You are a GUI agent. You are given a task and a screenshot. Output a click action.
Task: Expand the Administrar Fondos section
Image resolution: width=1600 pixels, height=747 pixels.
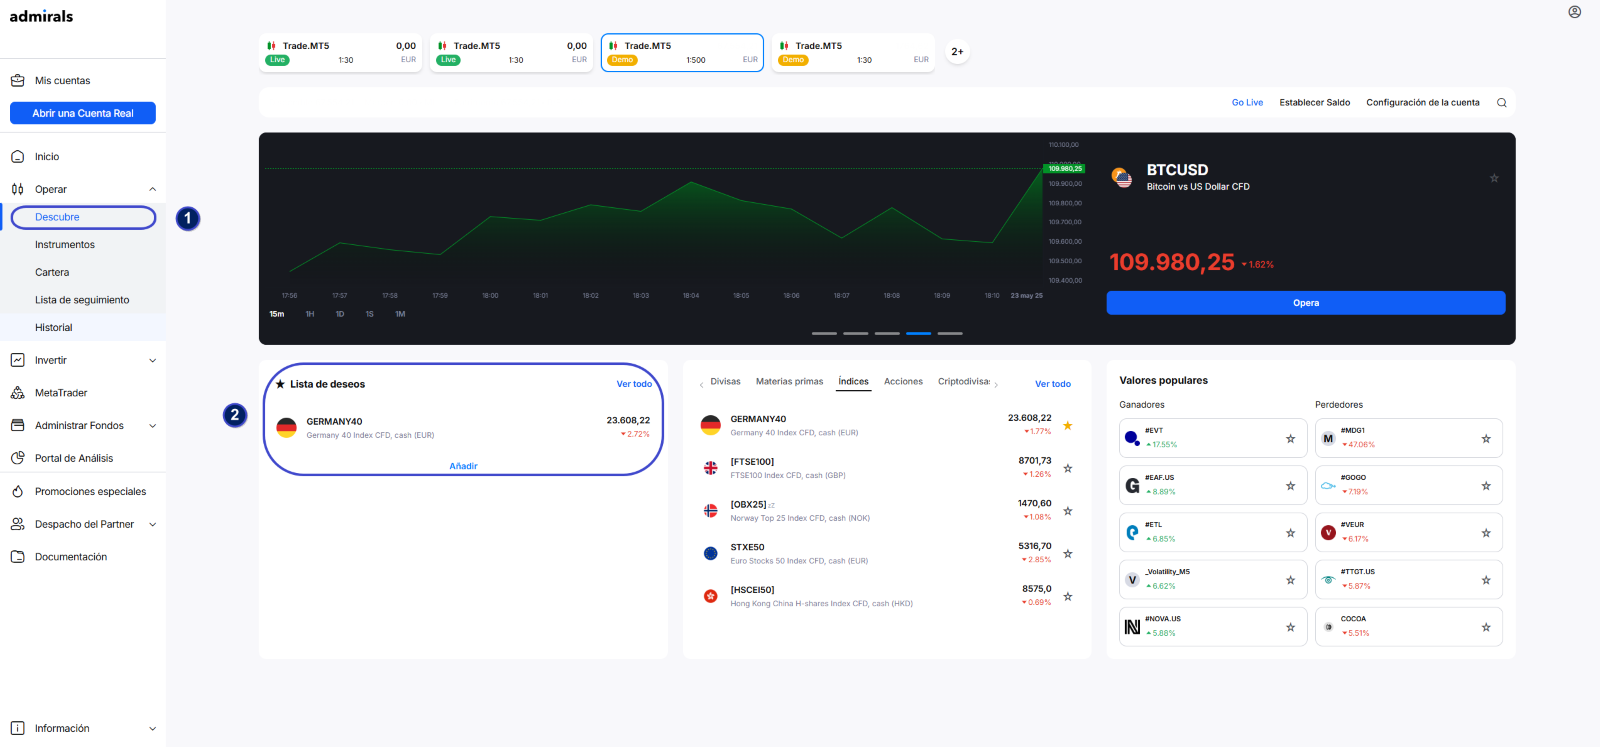(x=153, y=426)
